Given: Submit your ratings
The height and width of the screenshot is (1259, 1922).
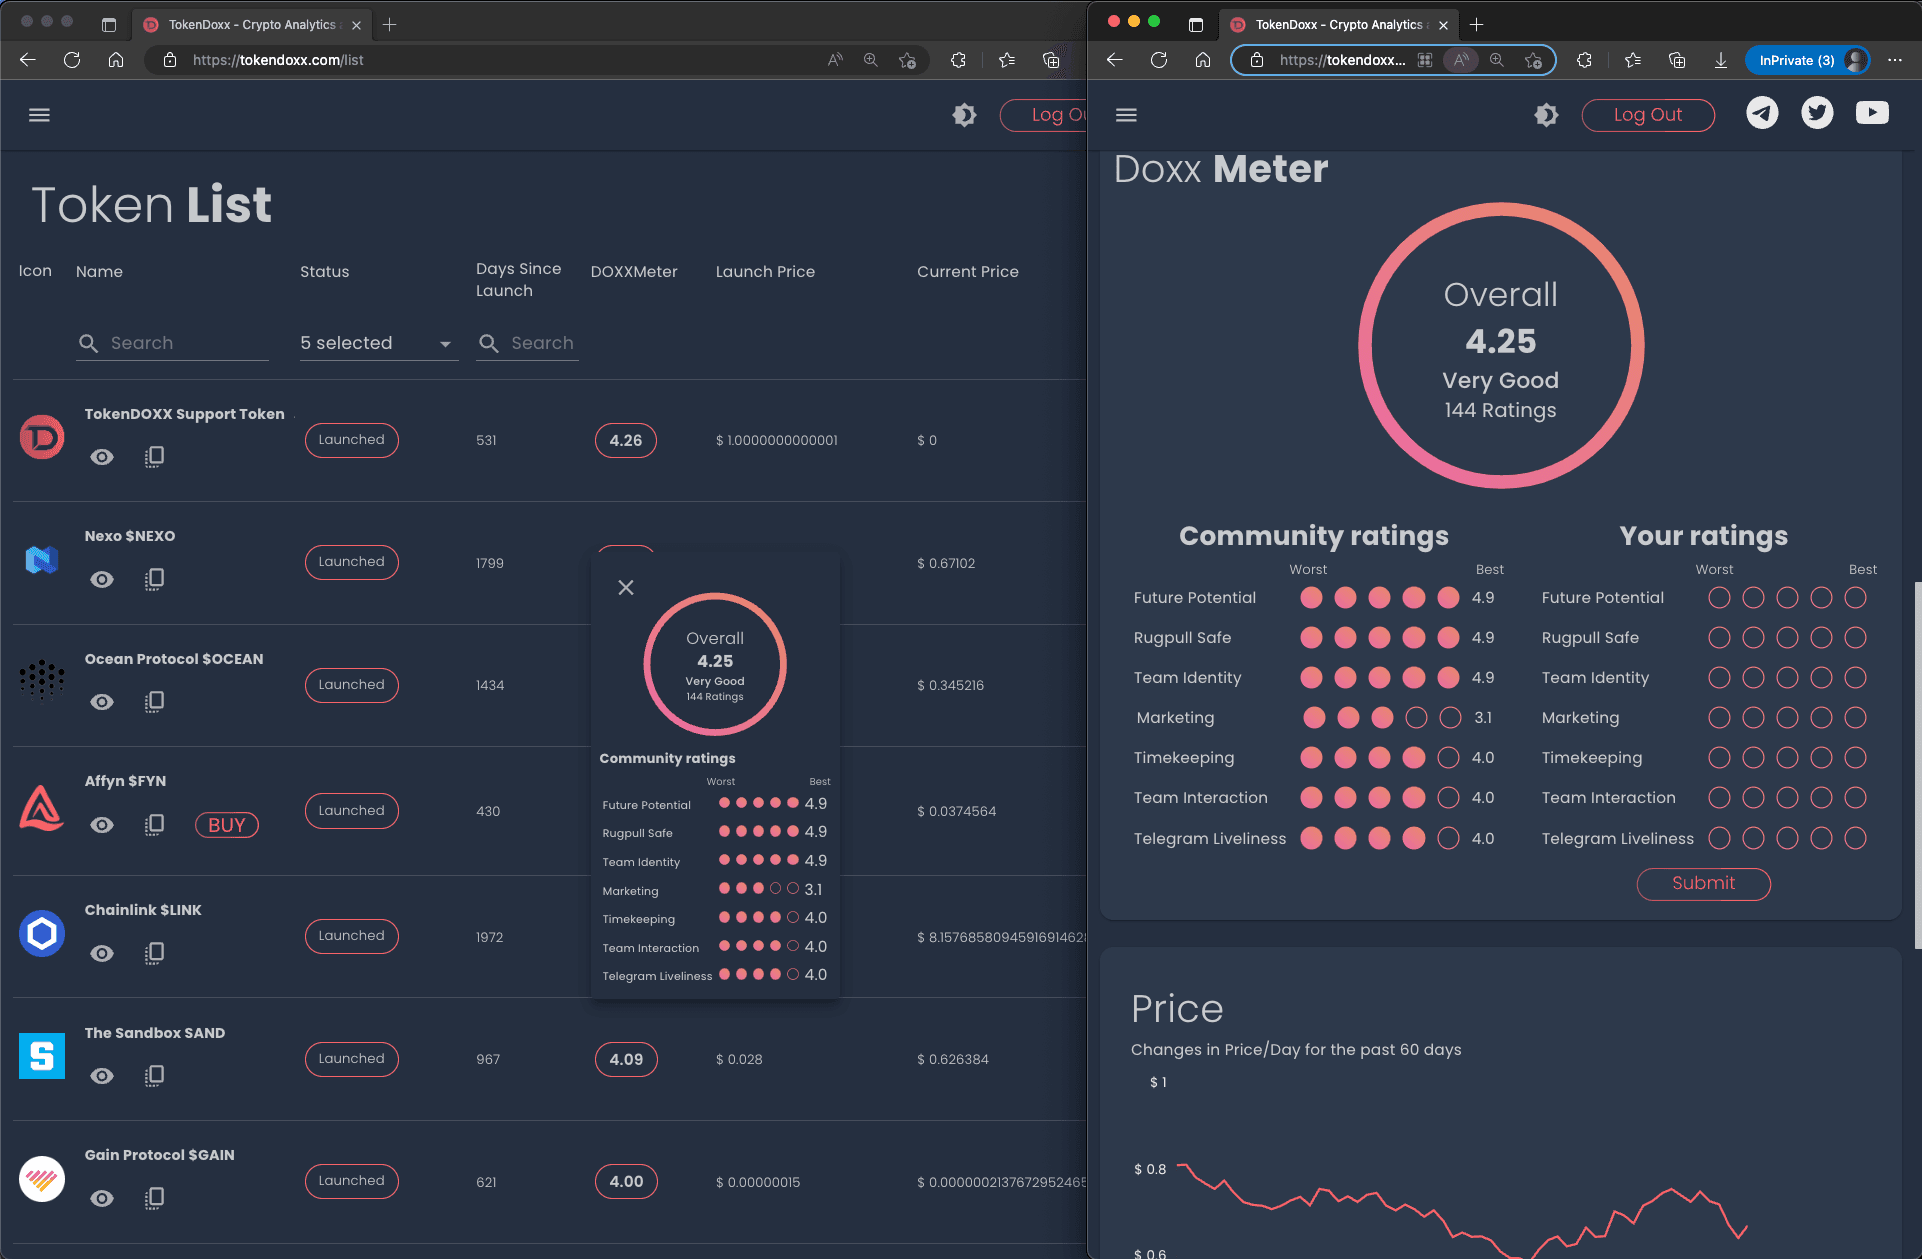Looking at the screenshot, I should pyautogui.click(x=1703, y=883).
